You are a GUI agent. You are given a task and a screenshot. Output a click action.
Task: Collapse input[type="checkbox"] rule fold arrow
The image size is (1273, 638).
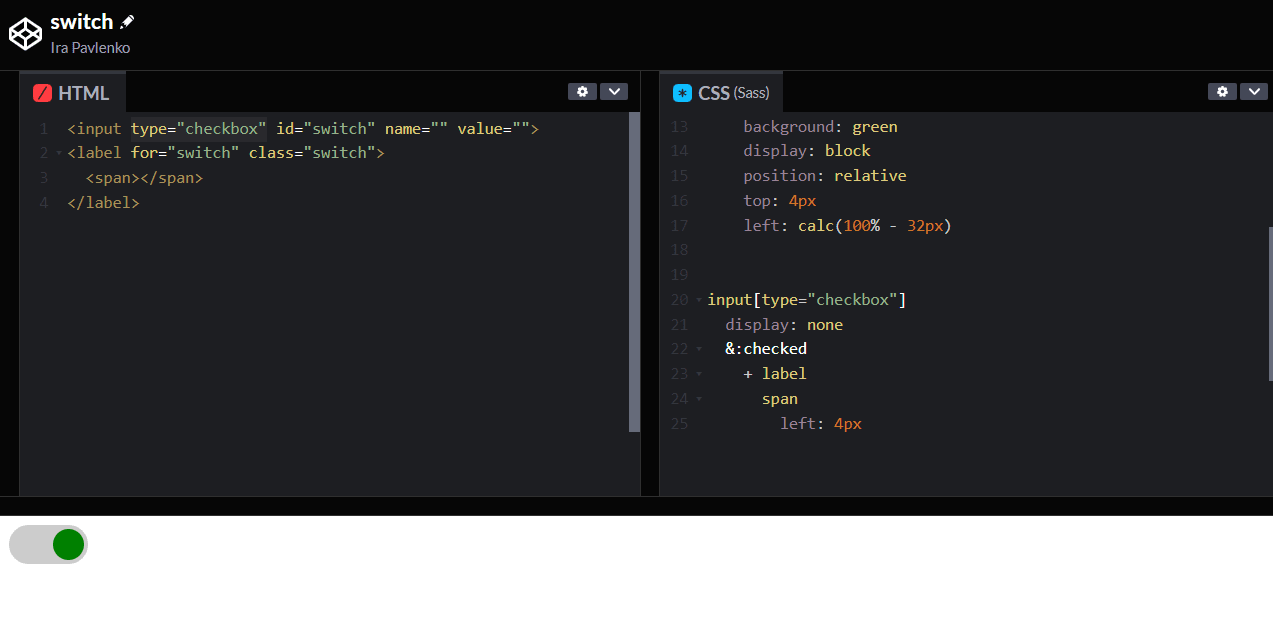pos(699,300)
